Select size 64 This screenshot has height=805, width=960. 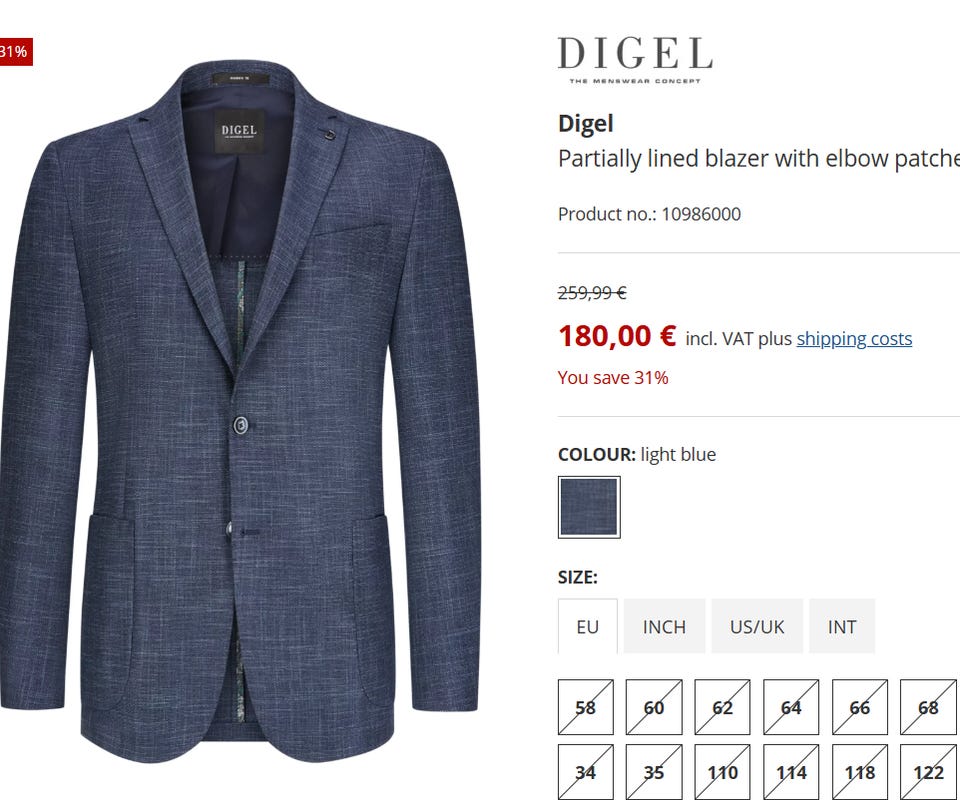click(791, 708)
